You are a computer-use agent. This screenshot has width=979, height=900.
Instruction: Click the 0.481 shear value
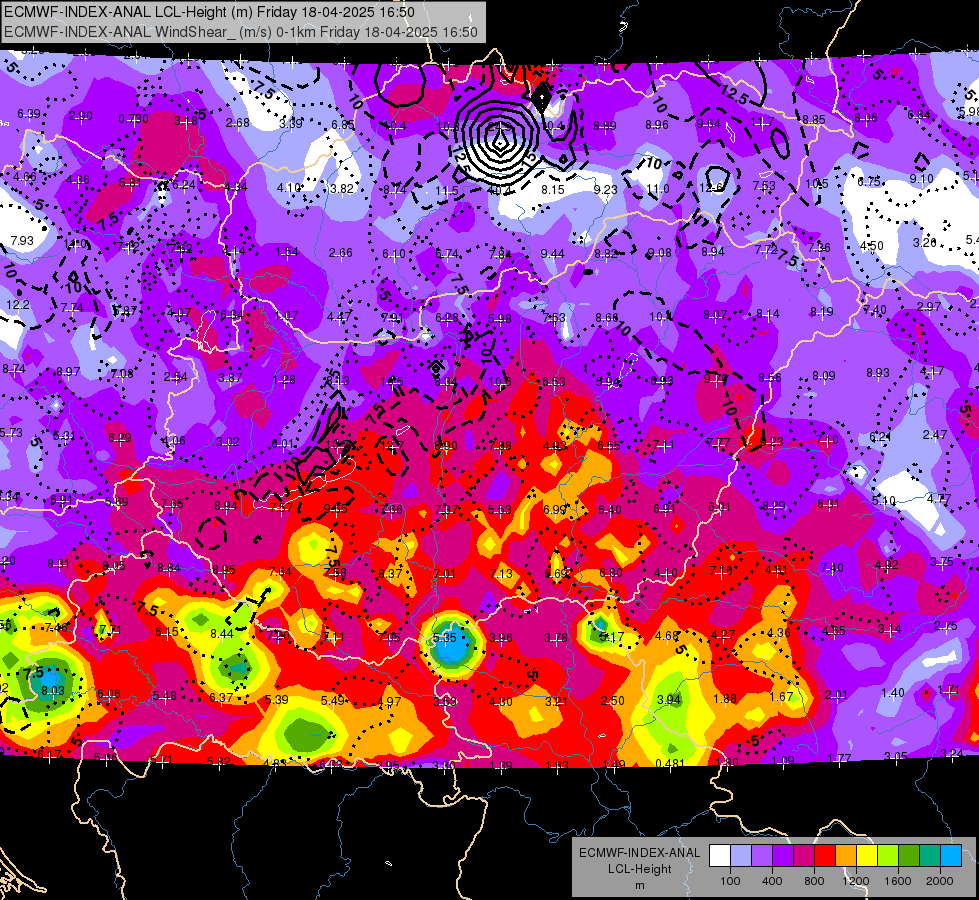click(x=670, y=763)
